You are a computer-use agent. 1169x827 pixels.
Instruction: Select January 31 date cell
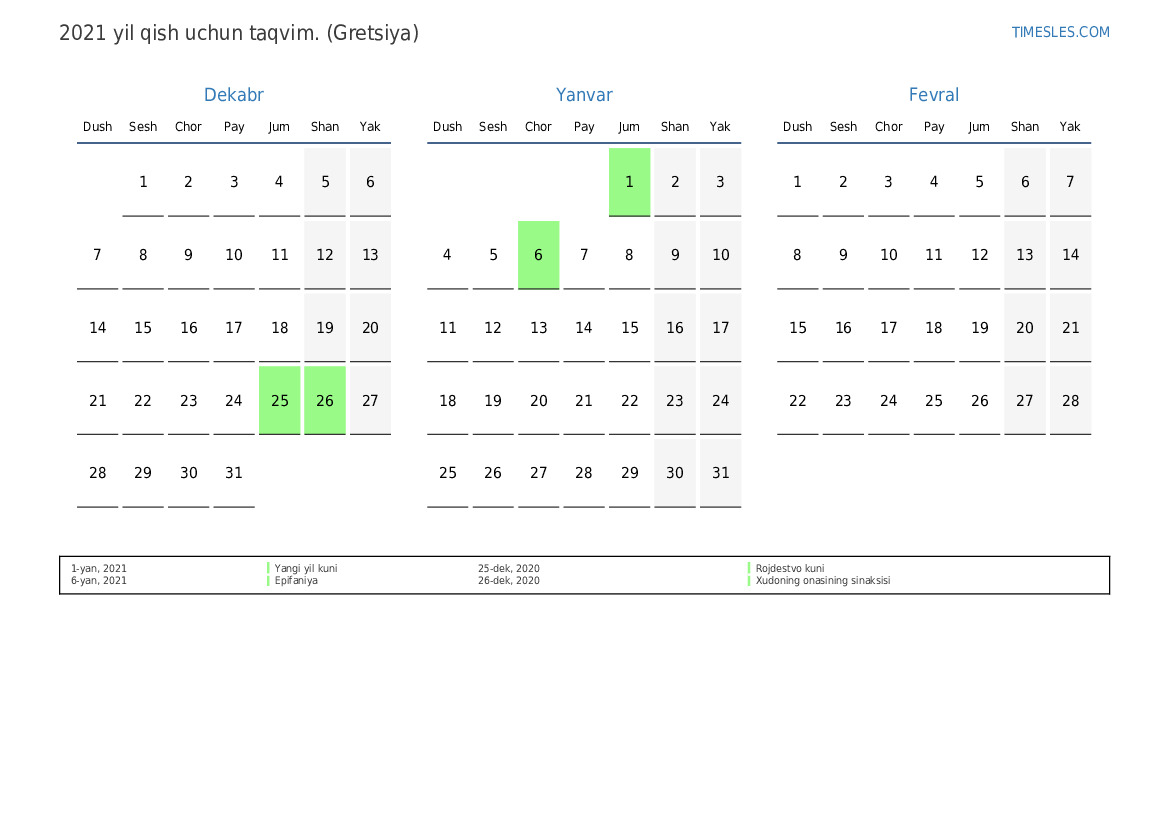point(720,473)
